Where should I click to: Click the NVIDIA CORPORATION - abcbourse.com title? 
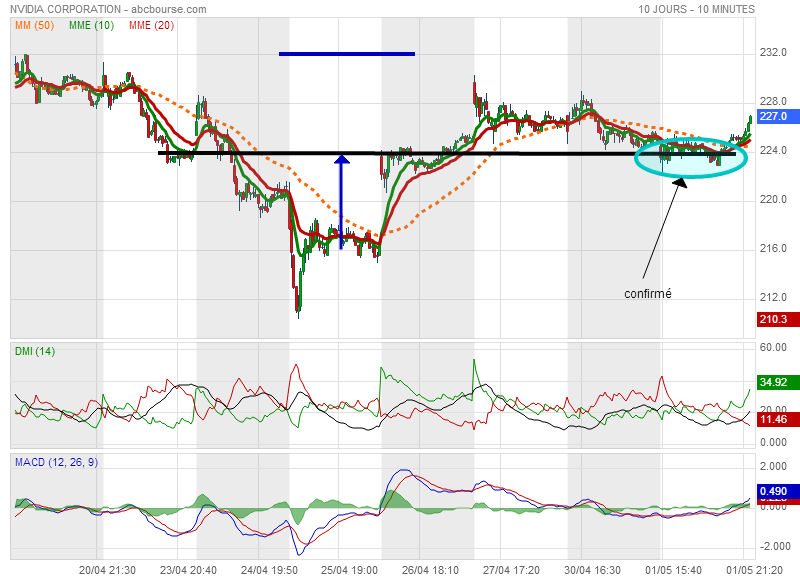pos(108,9)
